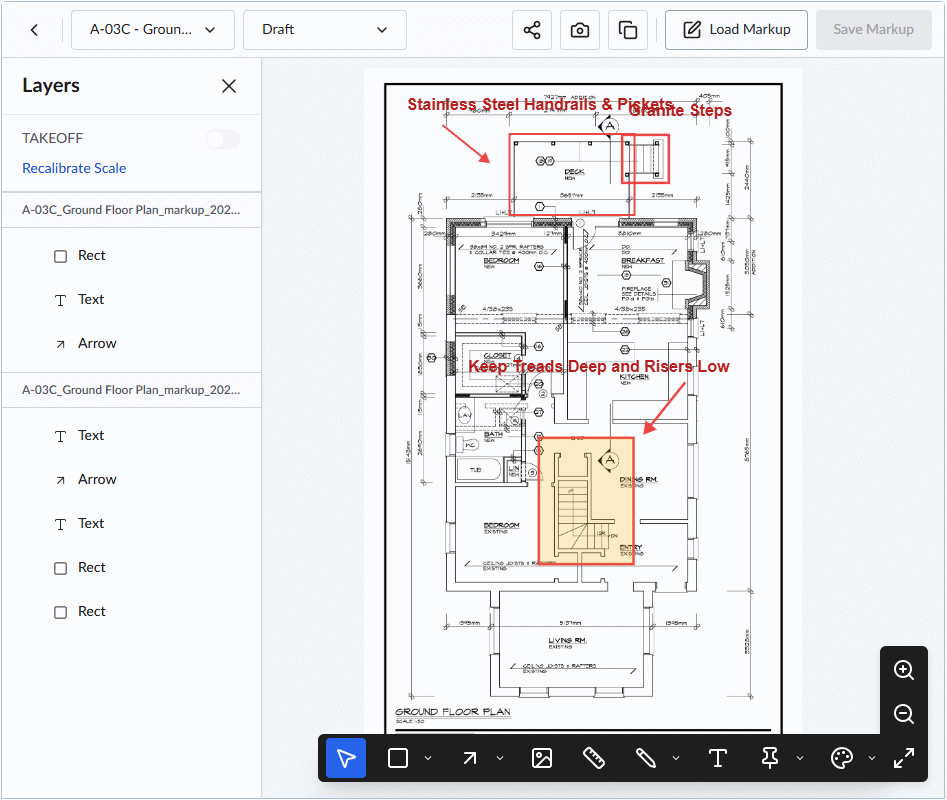Select the pencil/highlighter draw tool
This screenshot has width=947, height=800.
(x=646, y=758)
